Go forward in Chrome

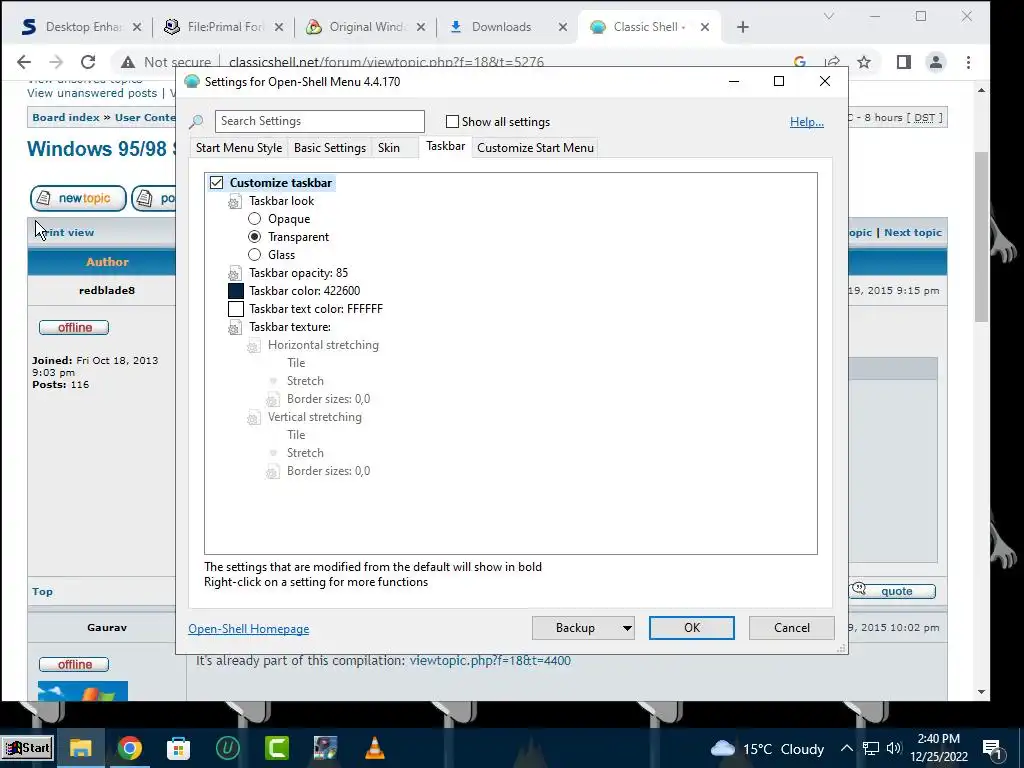click(x=56, y=62)
